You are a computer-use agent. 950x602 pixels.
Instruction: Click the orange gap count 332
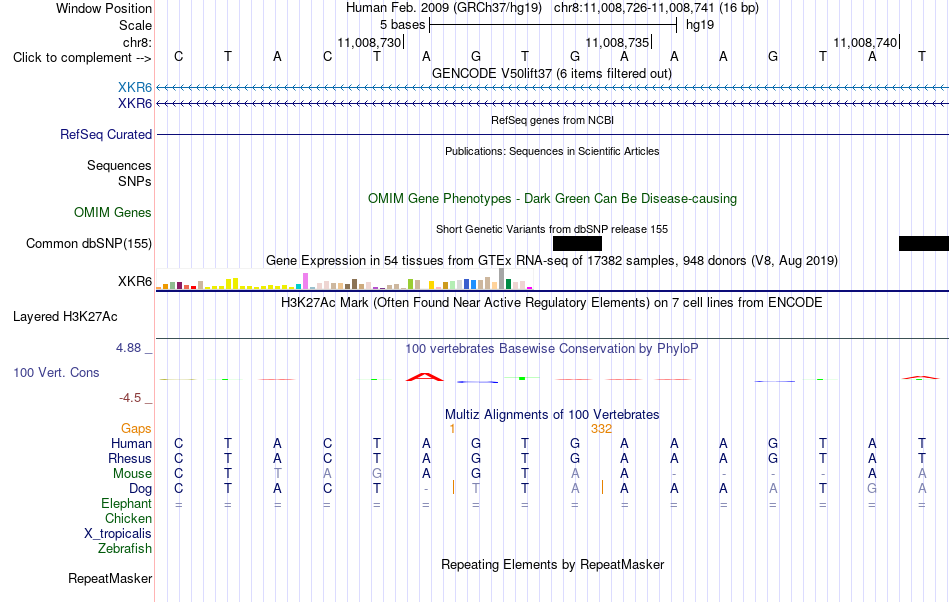602,429
